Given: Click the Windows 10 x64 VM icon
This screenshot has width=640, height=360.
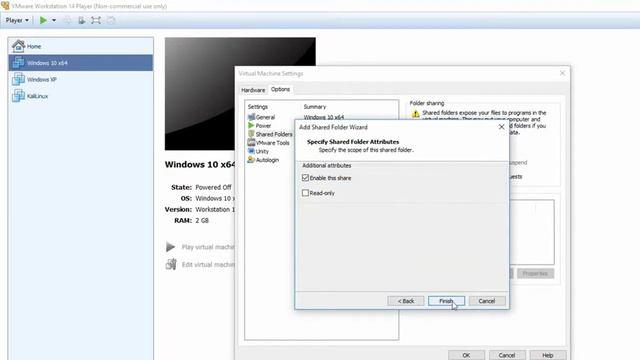Looking at the screenshot, I should pos(18,62).
